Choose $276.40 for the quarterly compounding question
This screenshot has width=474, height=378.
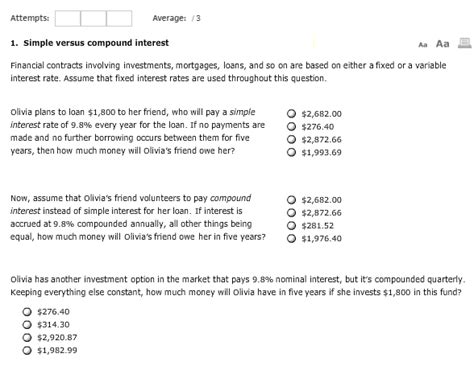(27, 312)
